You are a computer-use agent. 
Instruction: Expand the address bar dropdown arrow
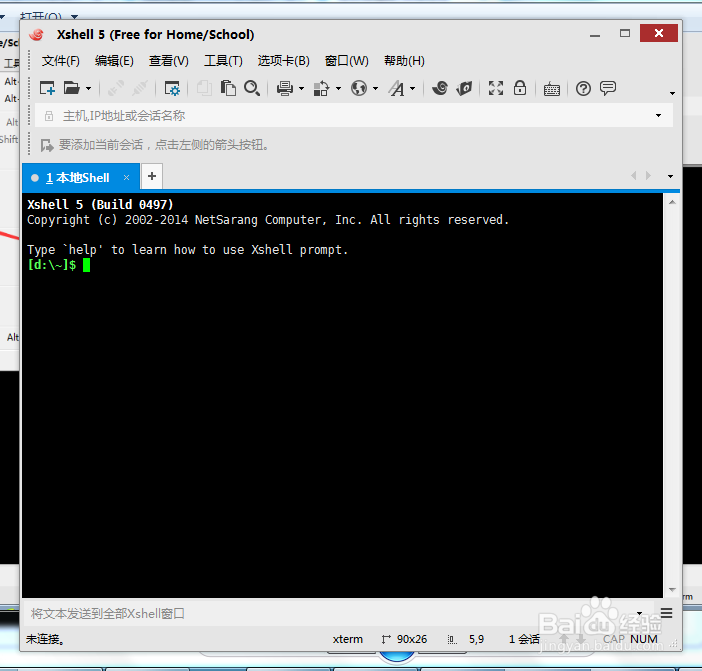point(659,115)
